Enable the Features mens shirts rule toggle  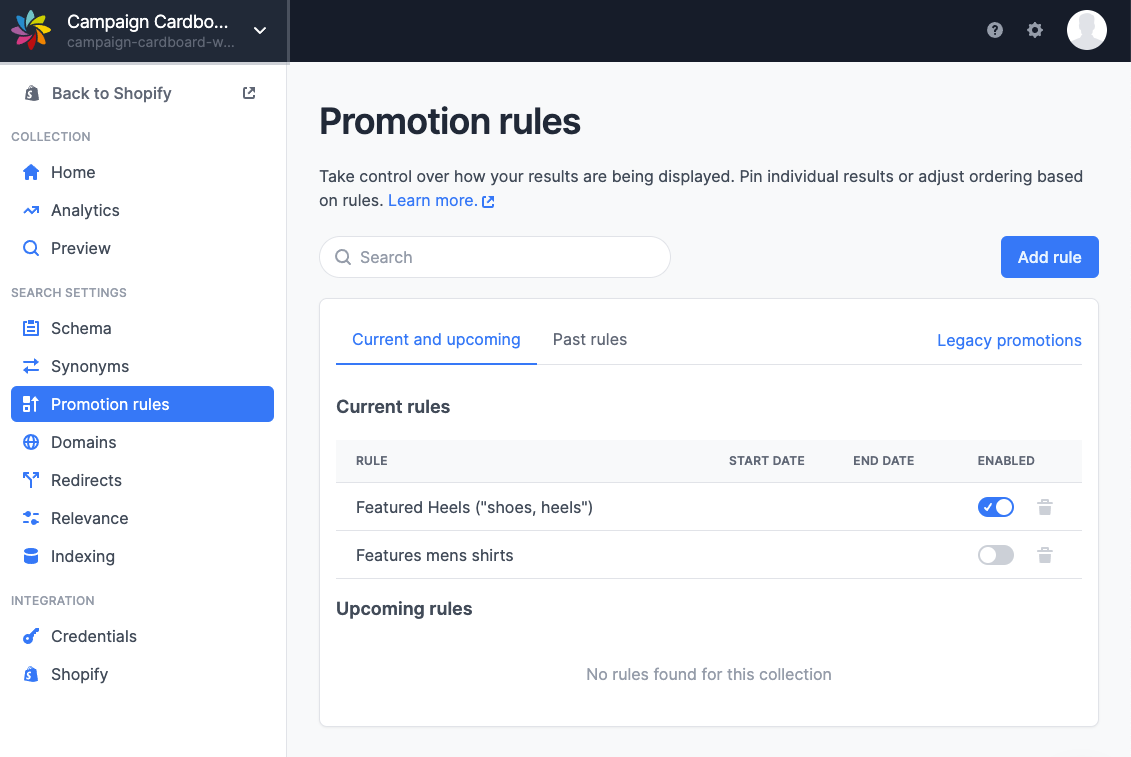(x=995, y=555)
